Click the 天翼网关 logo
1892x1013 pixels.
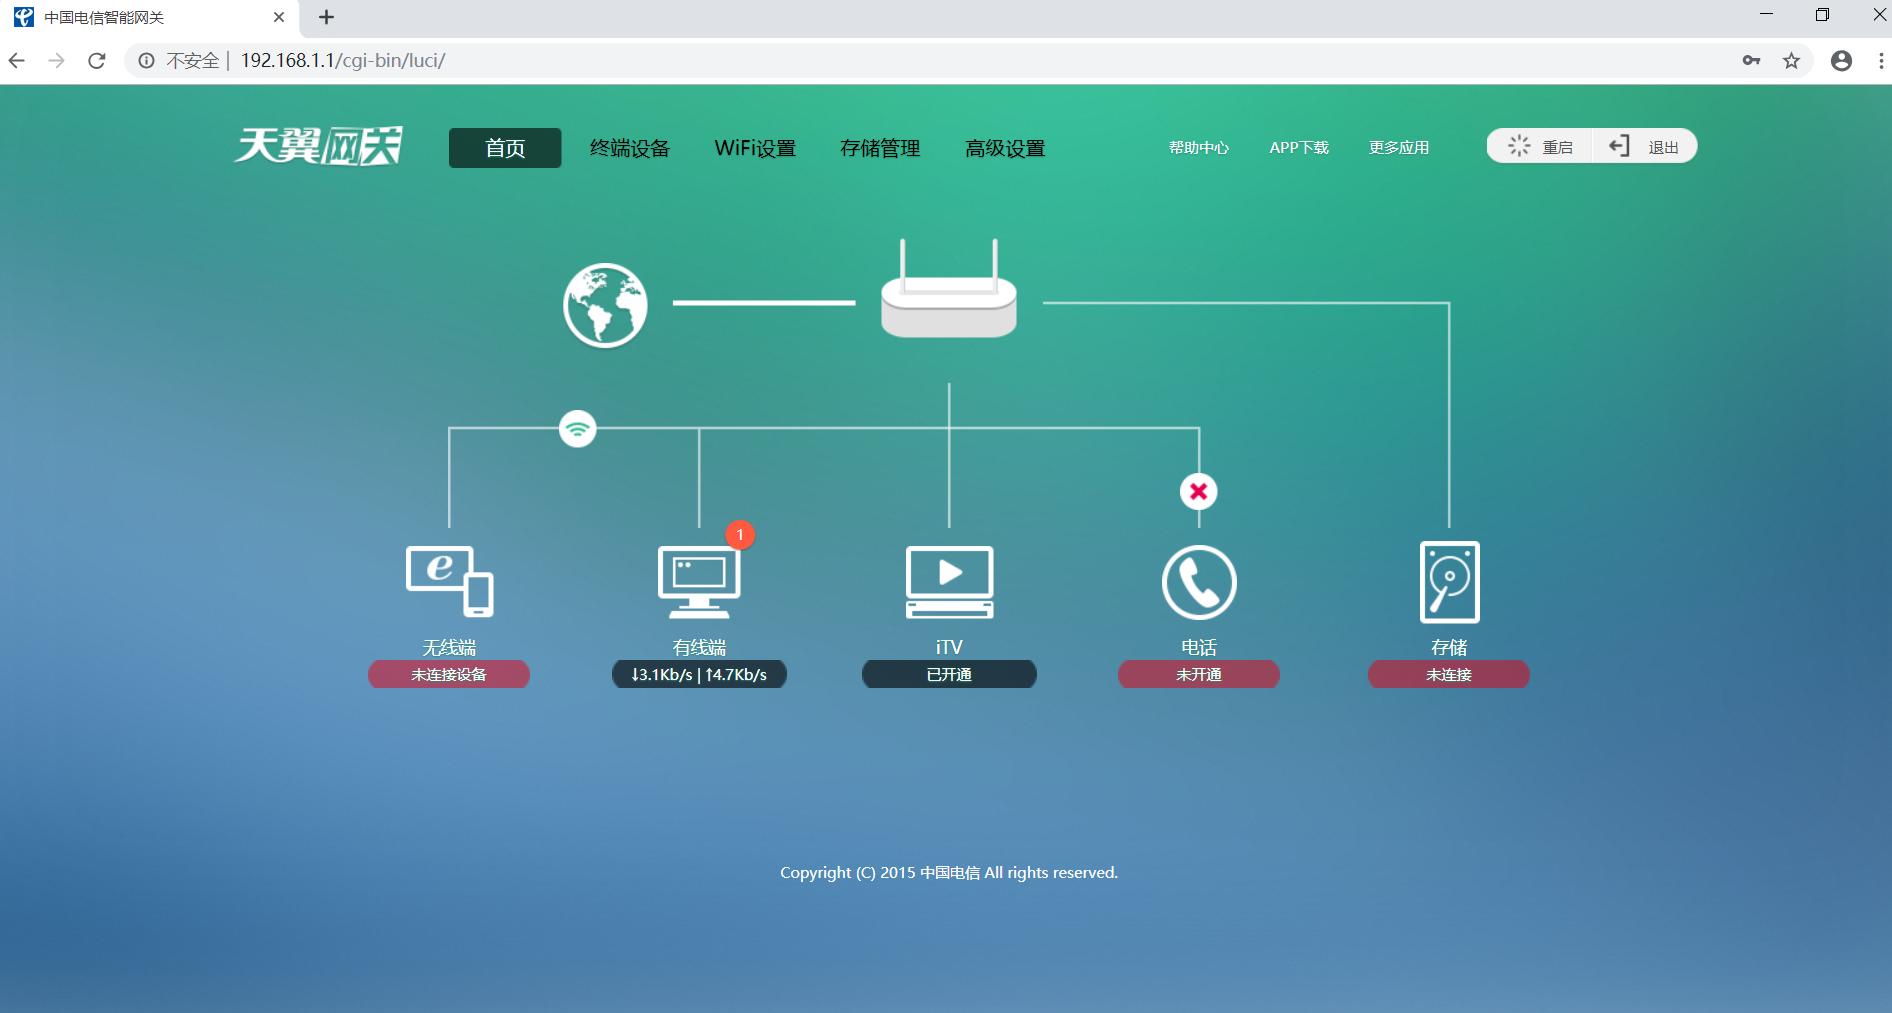[x=318, y=144]
